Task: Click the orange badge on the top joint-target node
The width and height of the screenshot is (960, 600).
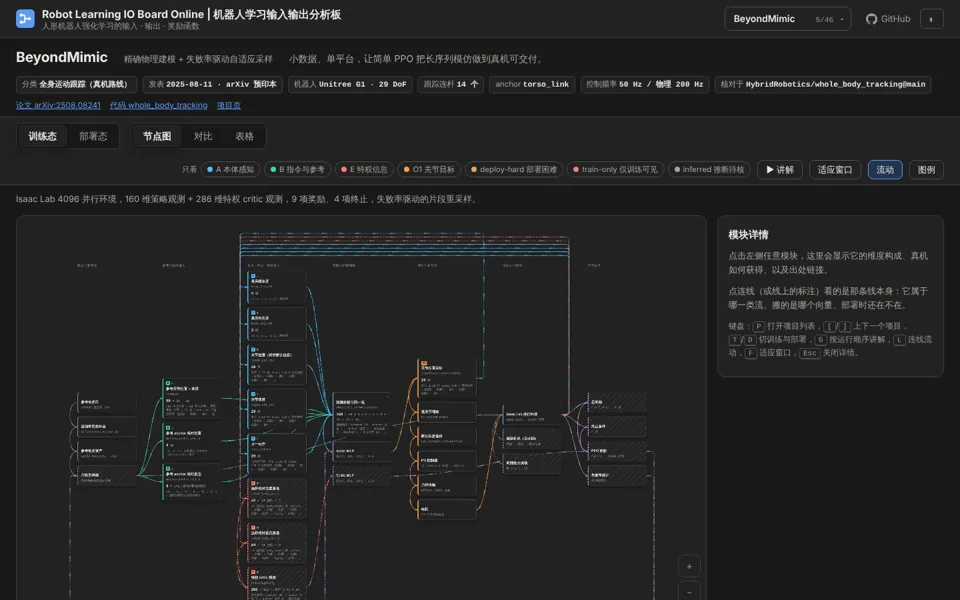Action: (424, 363)
